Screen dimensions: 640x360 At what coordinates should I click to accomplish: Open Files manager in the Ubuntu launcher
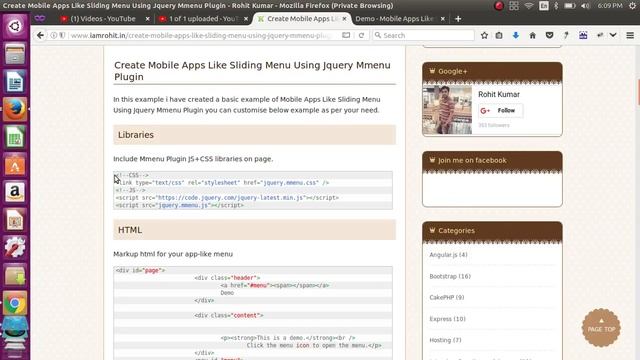(15, 54)
